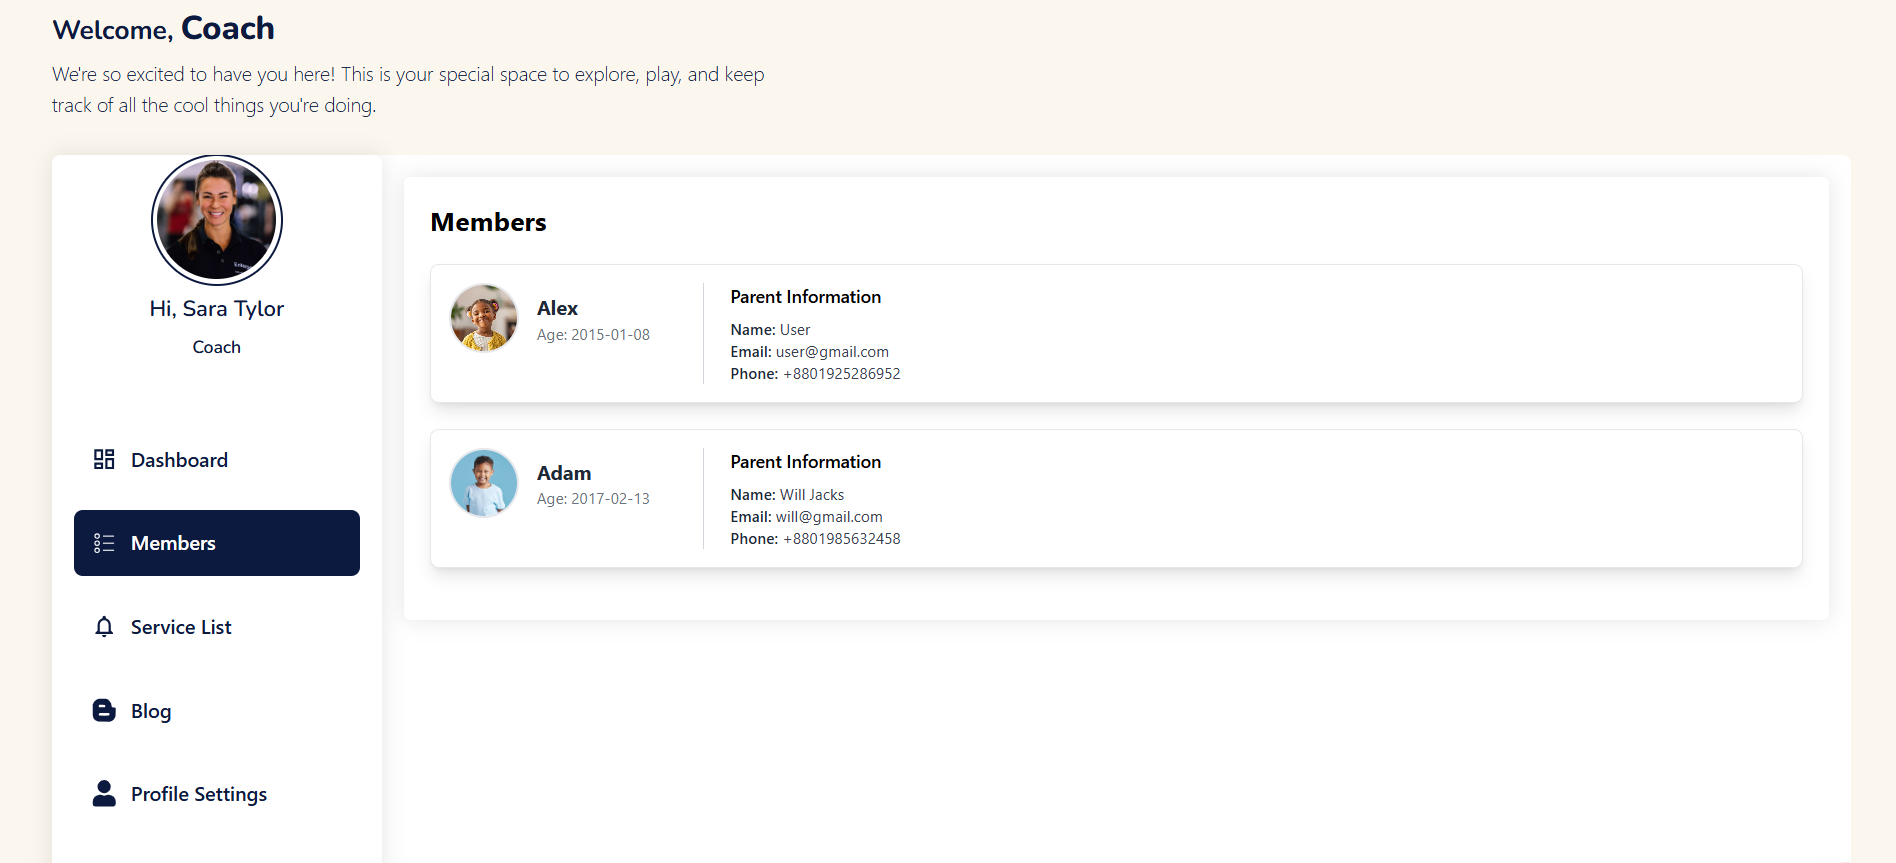Screen dimensions: 1896x863
Task: Click the Service List bell icon
Action: (x=104, y=627)
